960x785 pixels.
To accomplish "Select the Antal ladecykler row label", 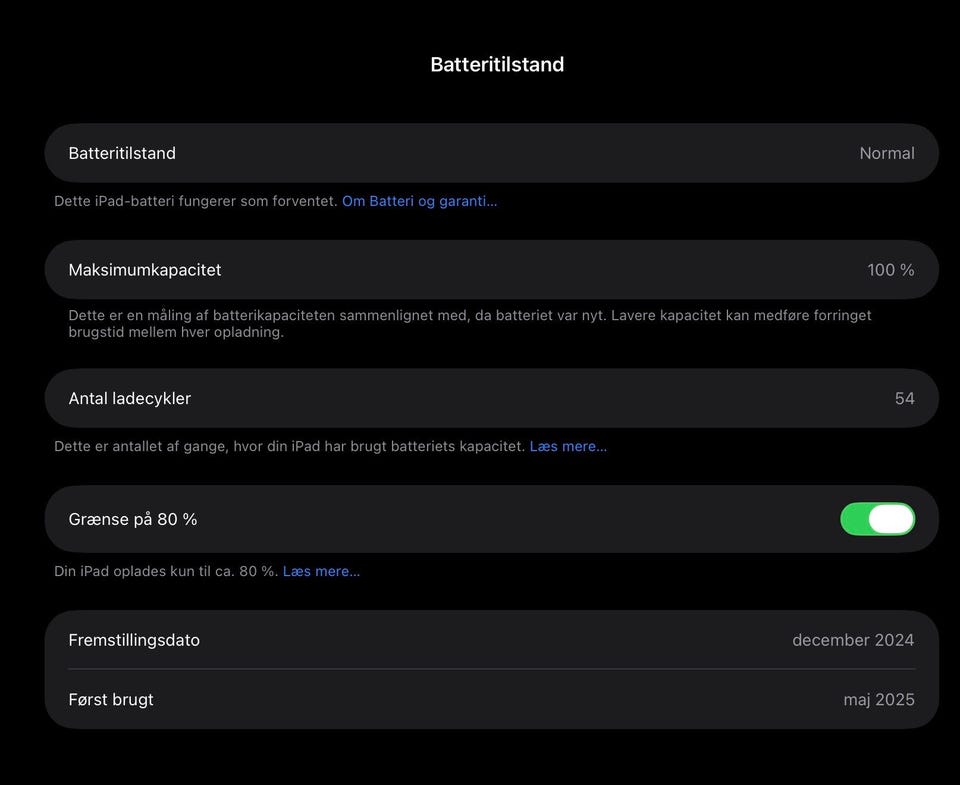I will (130, 398).
